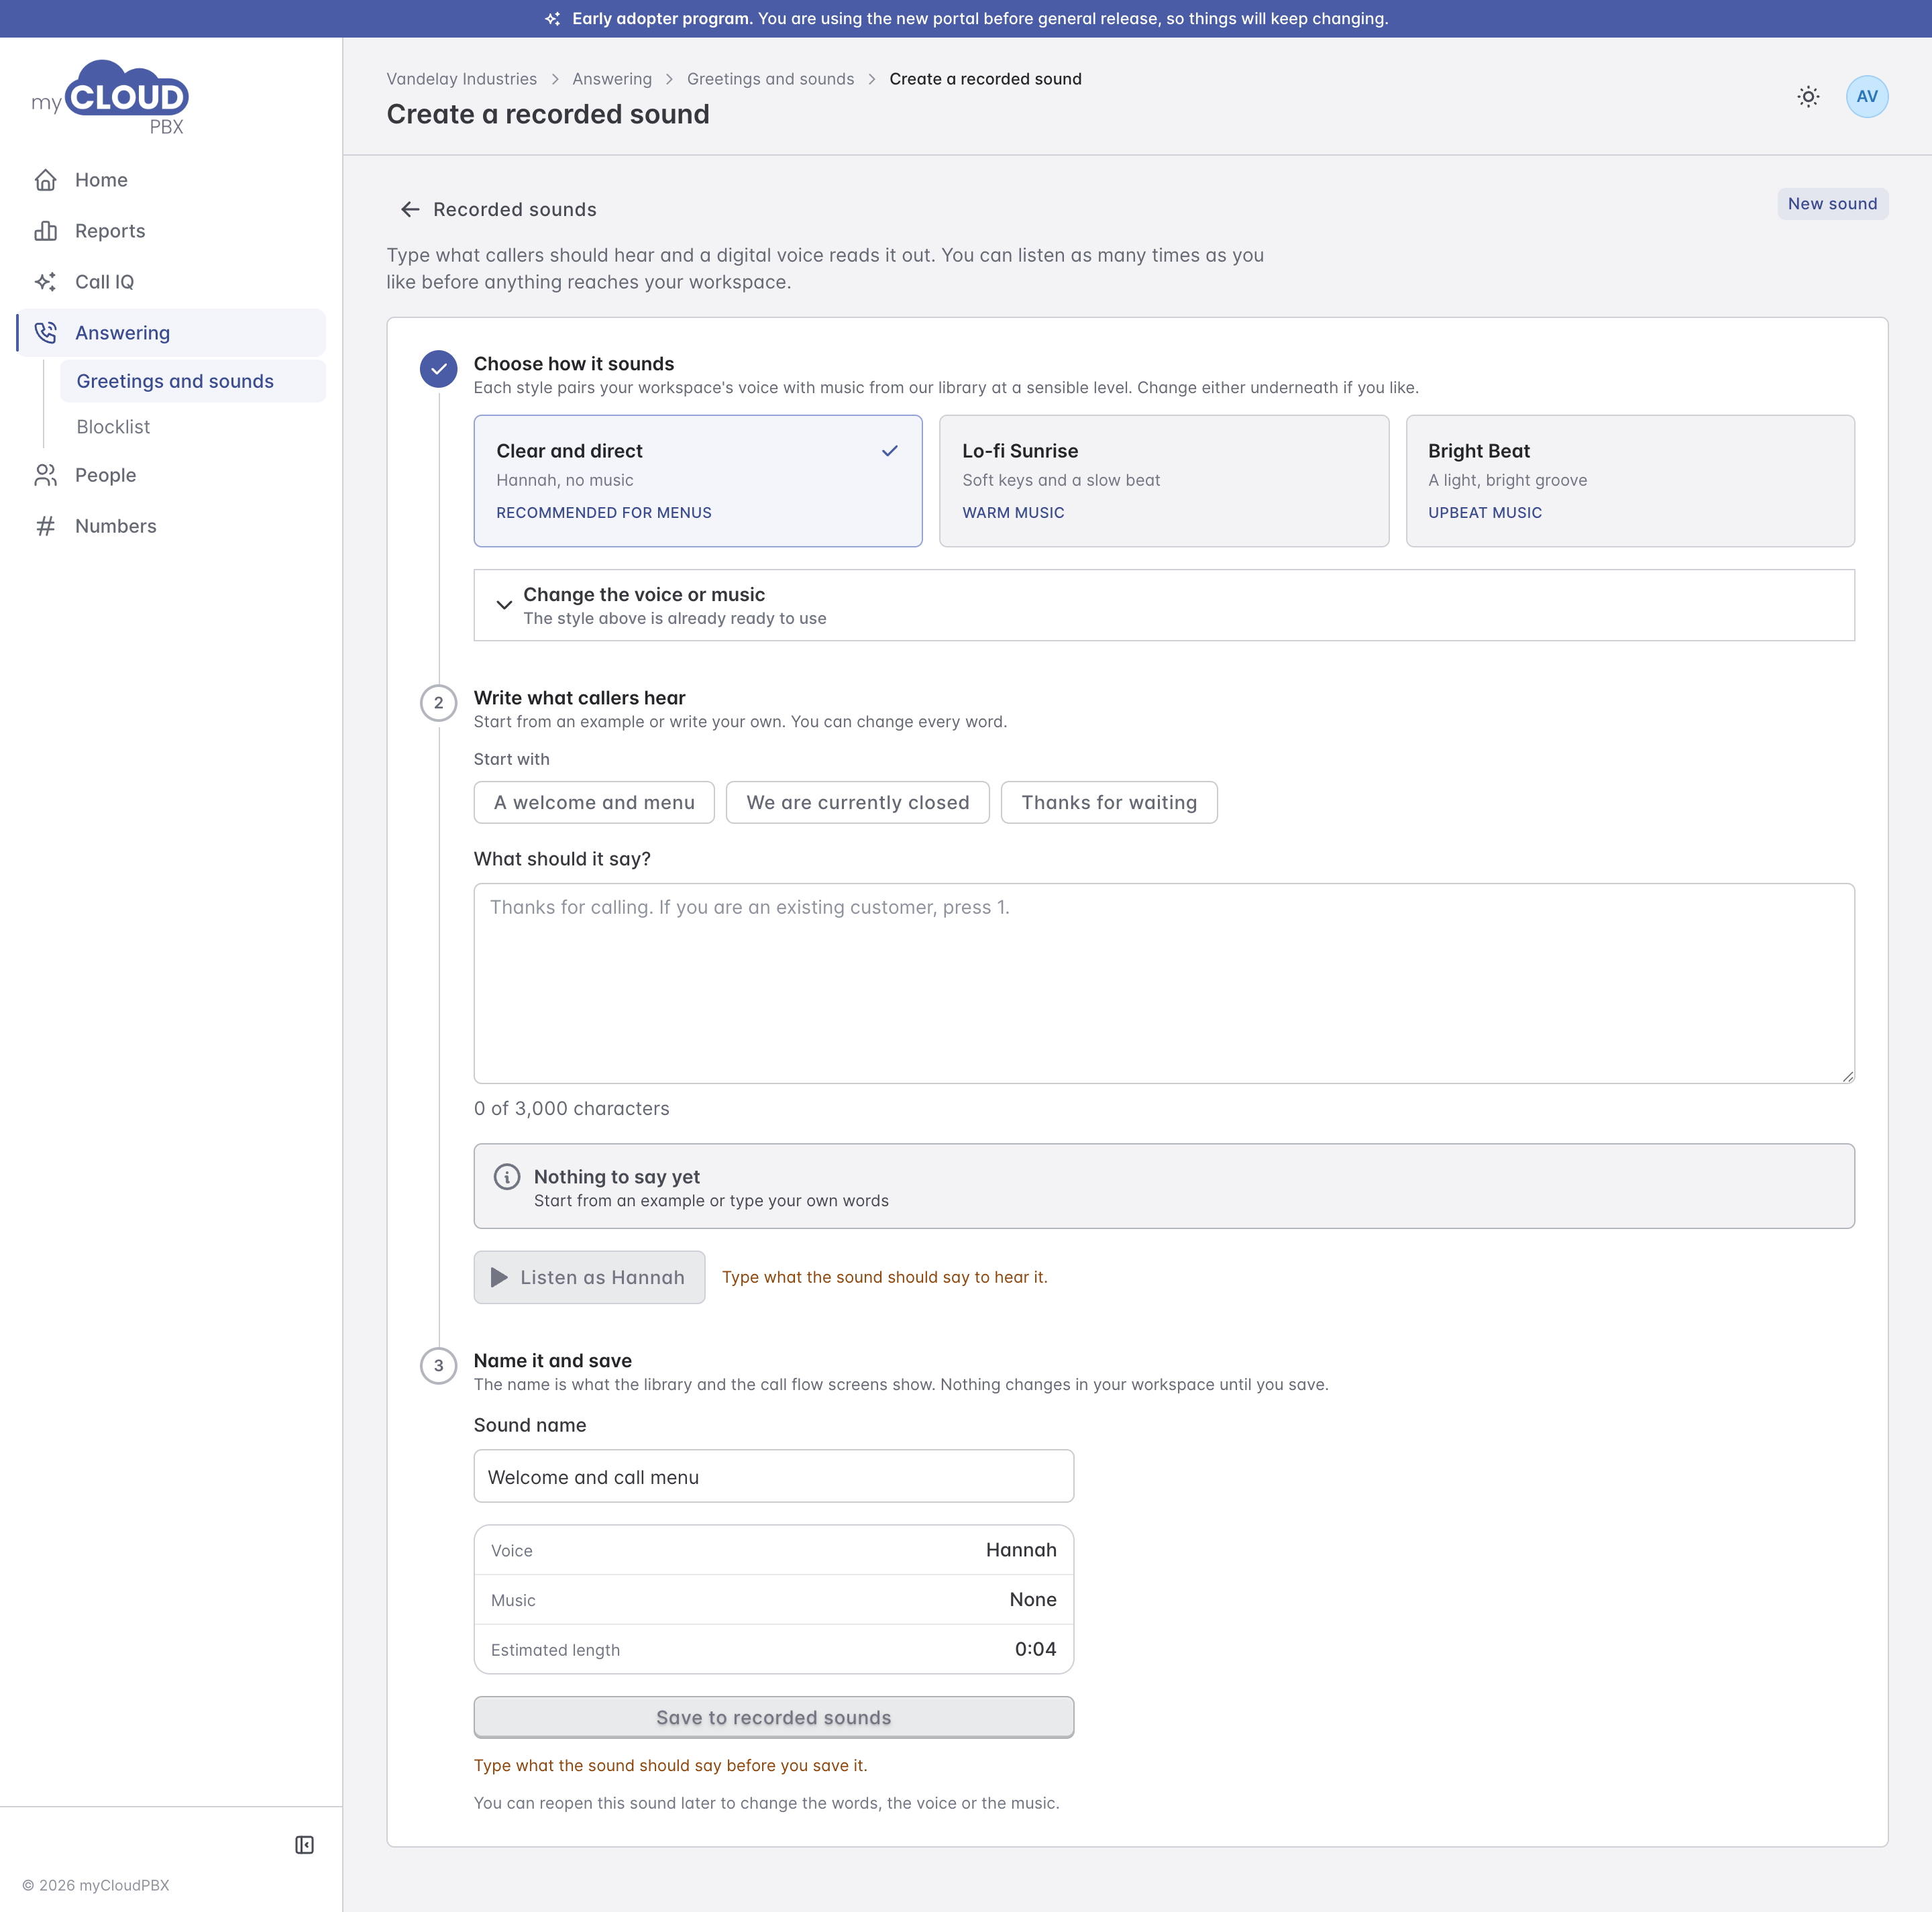Open the Blocklist sub-item
Viewport: 1932px width, 1912px height.
pos(193,427)
